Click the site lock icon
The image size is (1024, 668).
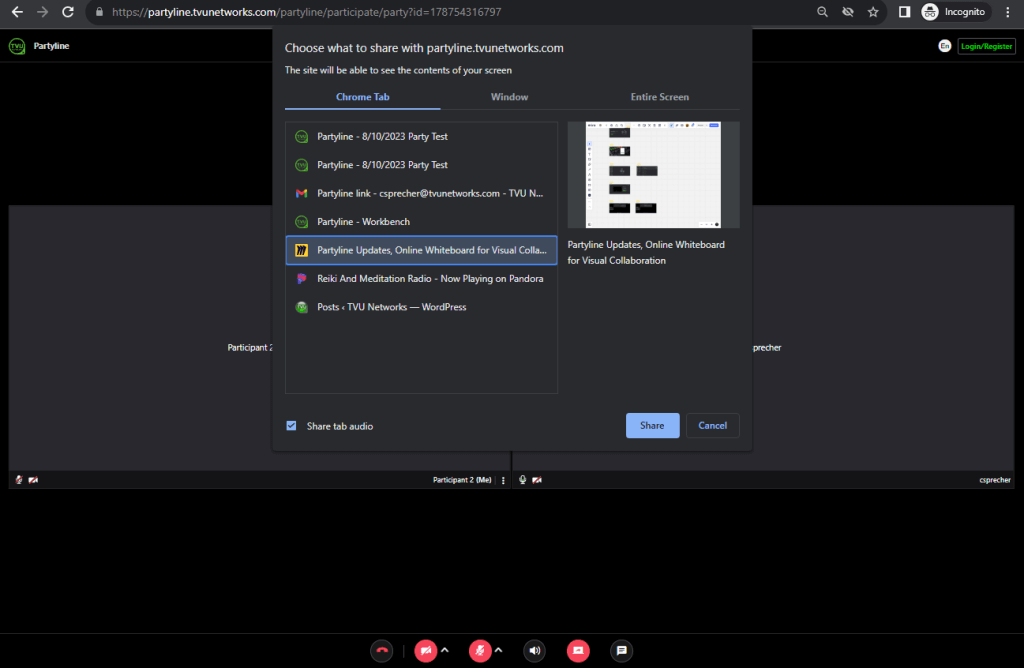click(99, 12)
